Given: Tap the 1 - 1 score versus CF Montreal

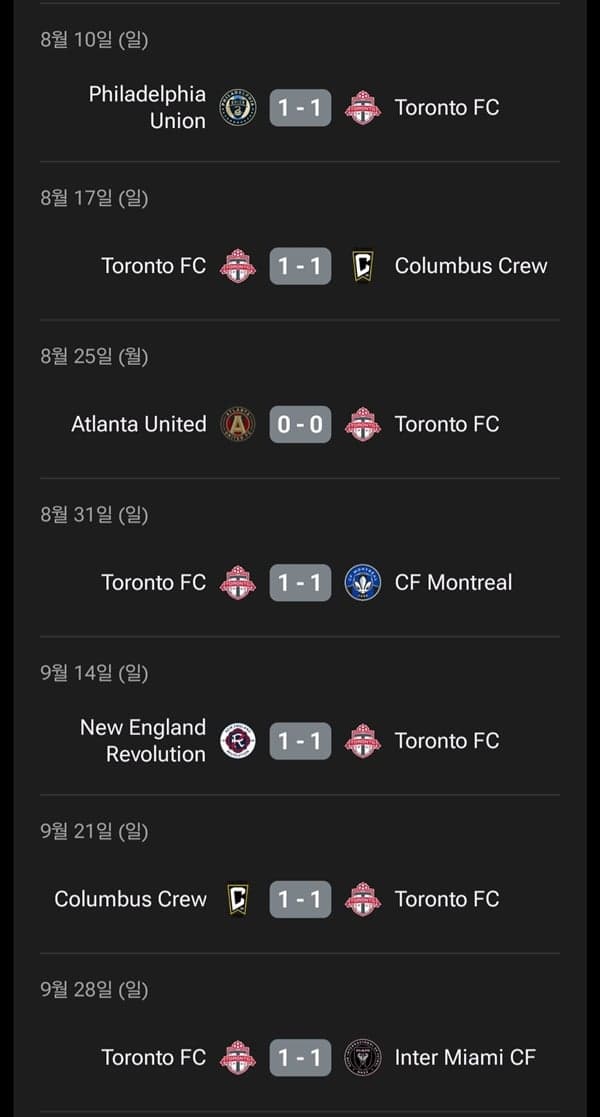Looking at the screenshot, I should coord(300,582).
